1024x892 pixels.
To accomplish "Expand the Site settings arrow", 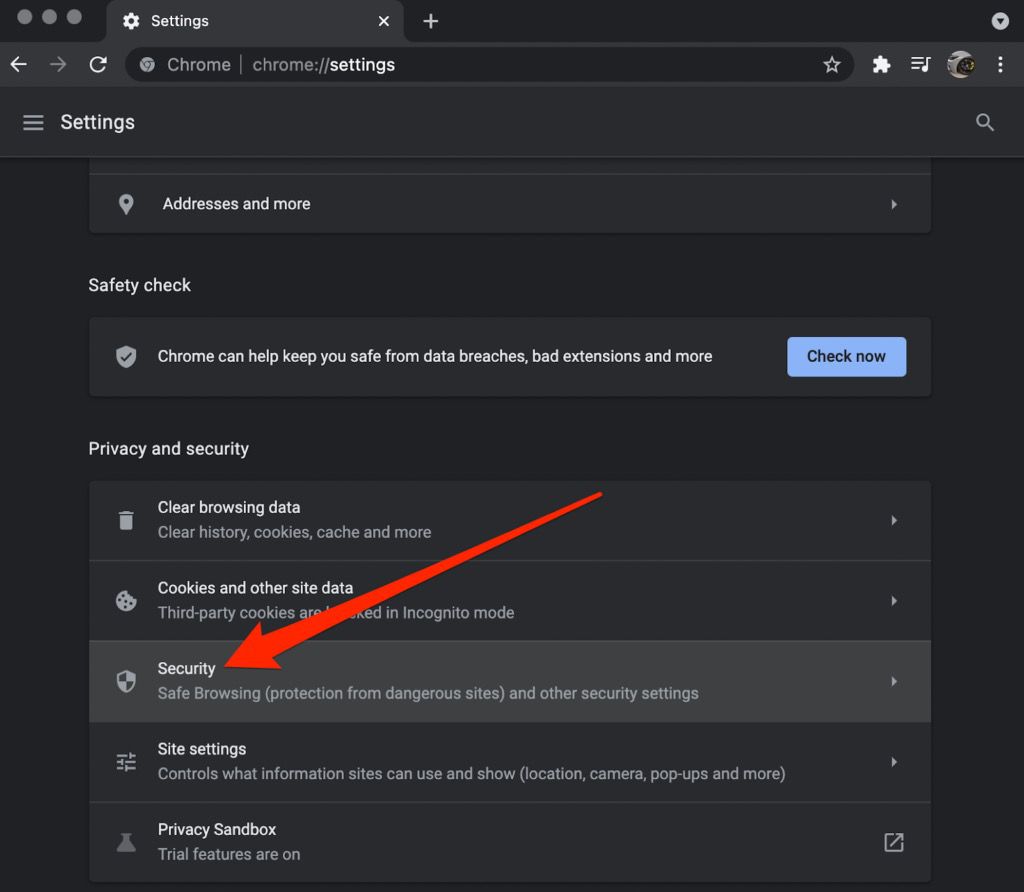I will 893,762.
